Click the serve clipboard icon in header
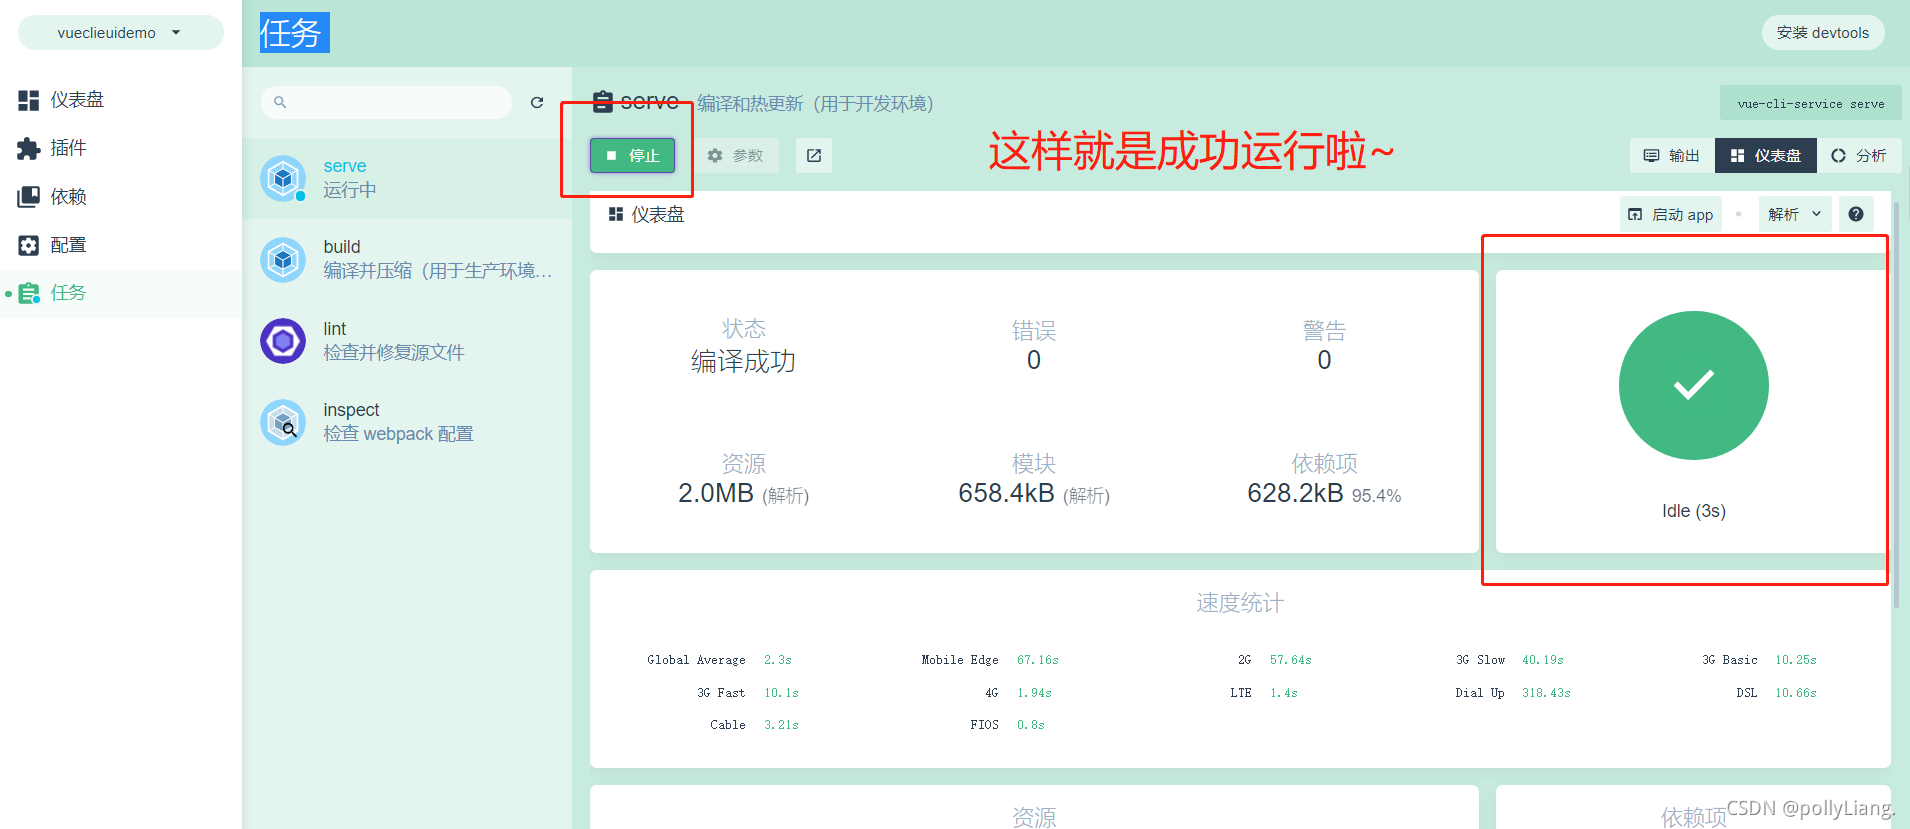 pyautogui.click(x=603, y=101)
